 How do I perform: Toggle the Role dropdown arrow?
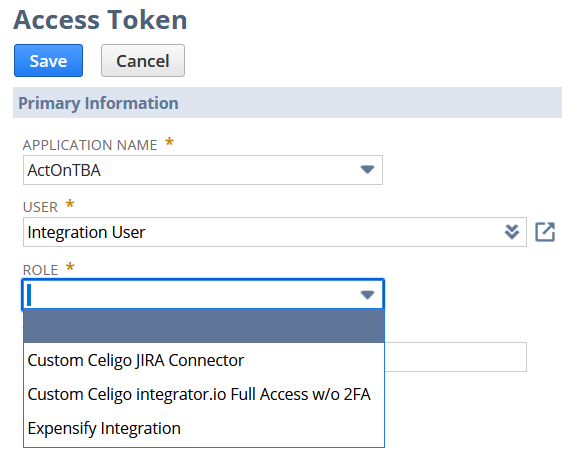367,295
